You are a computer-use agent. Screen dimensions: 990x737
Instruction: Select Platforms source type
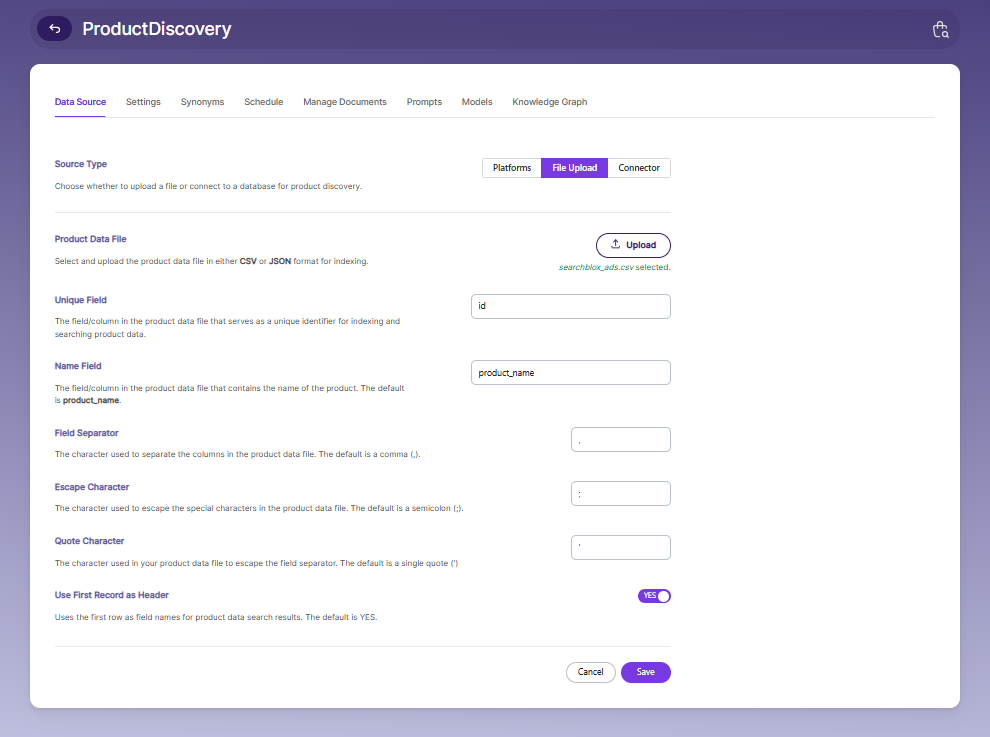point(512,168)
